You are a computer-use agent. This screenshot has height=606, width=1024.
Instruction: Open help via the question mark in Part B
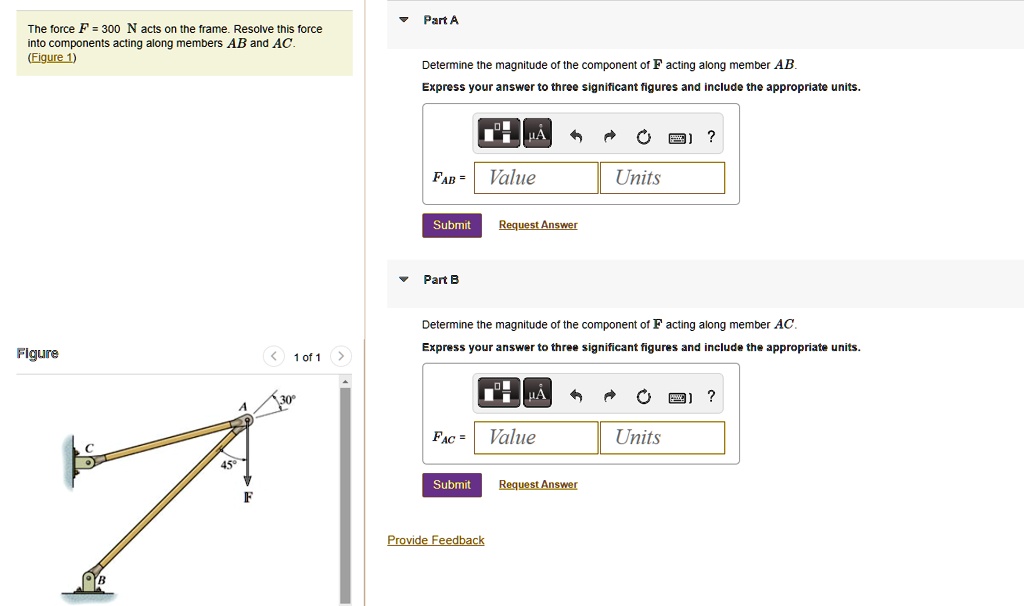click(710, 395)
